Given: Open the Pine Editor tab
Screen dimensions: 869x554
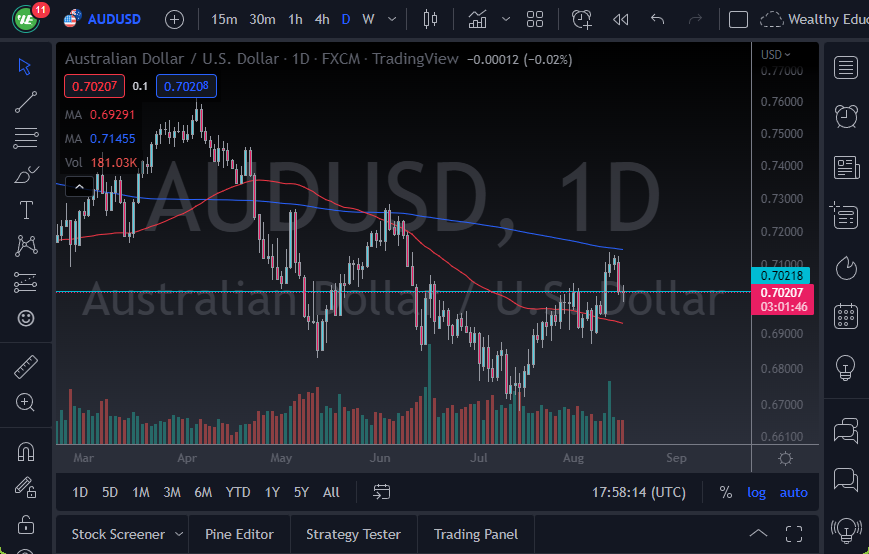Looking at the screenshot, I should [x=239, y=534].
